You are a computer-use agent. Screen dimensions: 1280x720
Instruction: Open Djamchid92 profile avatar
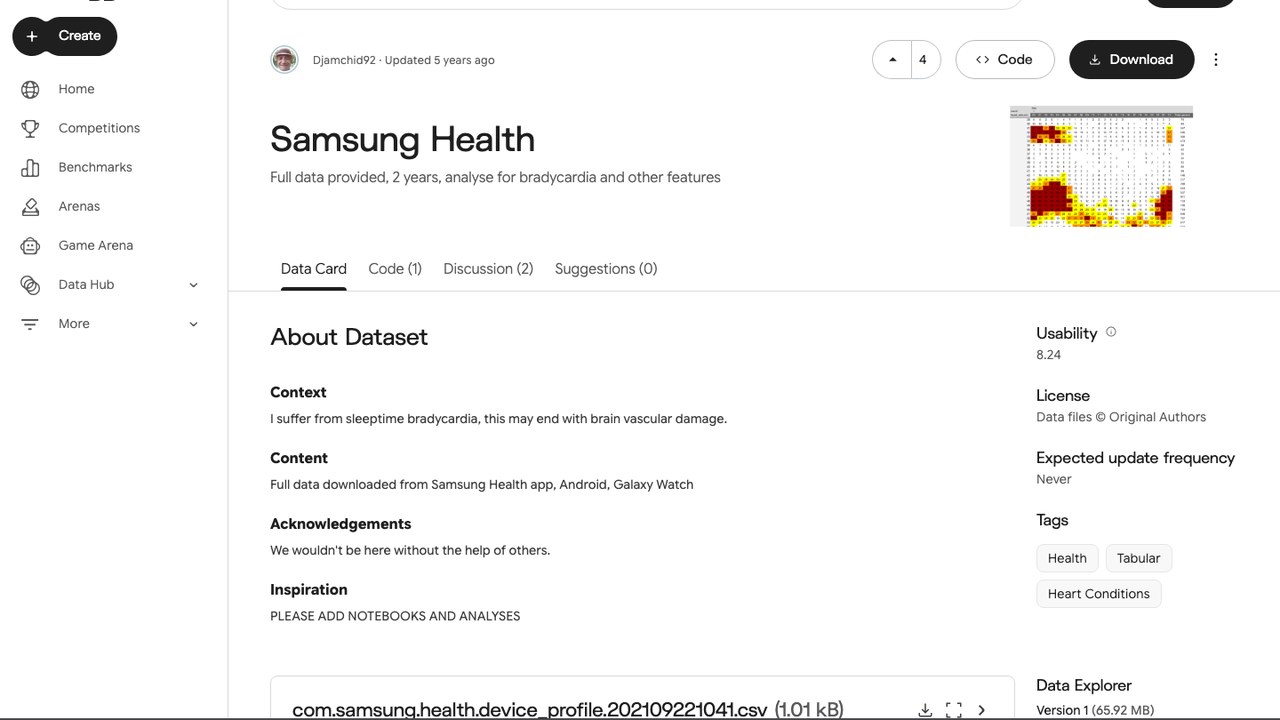[284, 60]
